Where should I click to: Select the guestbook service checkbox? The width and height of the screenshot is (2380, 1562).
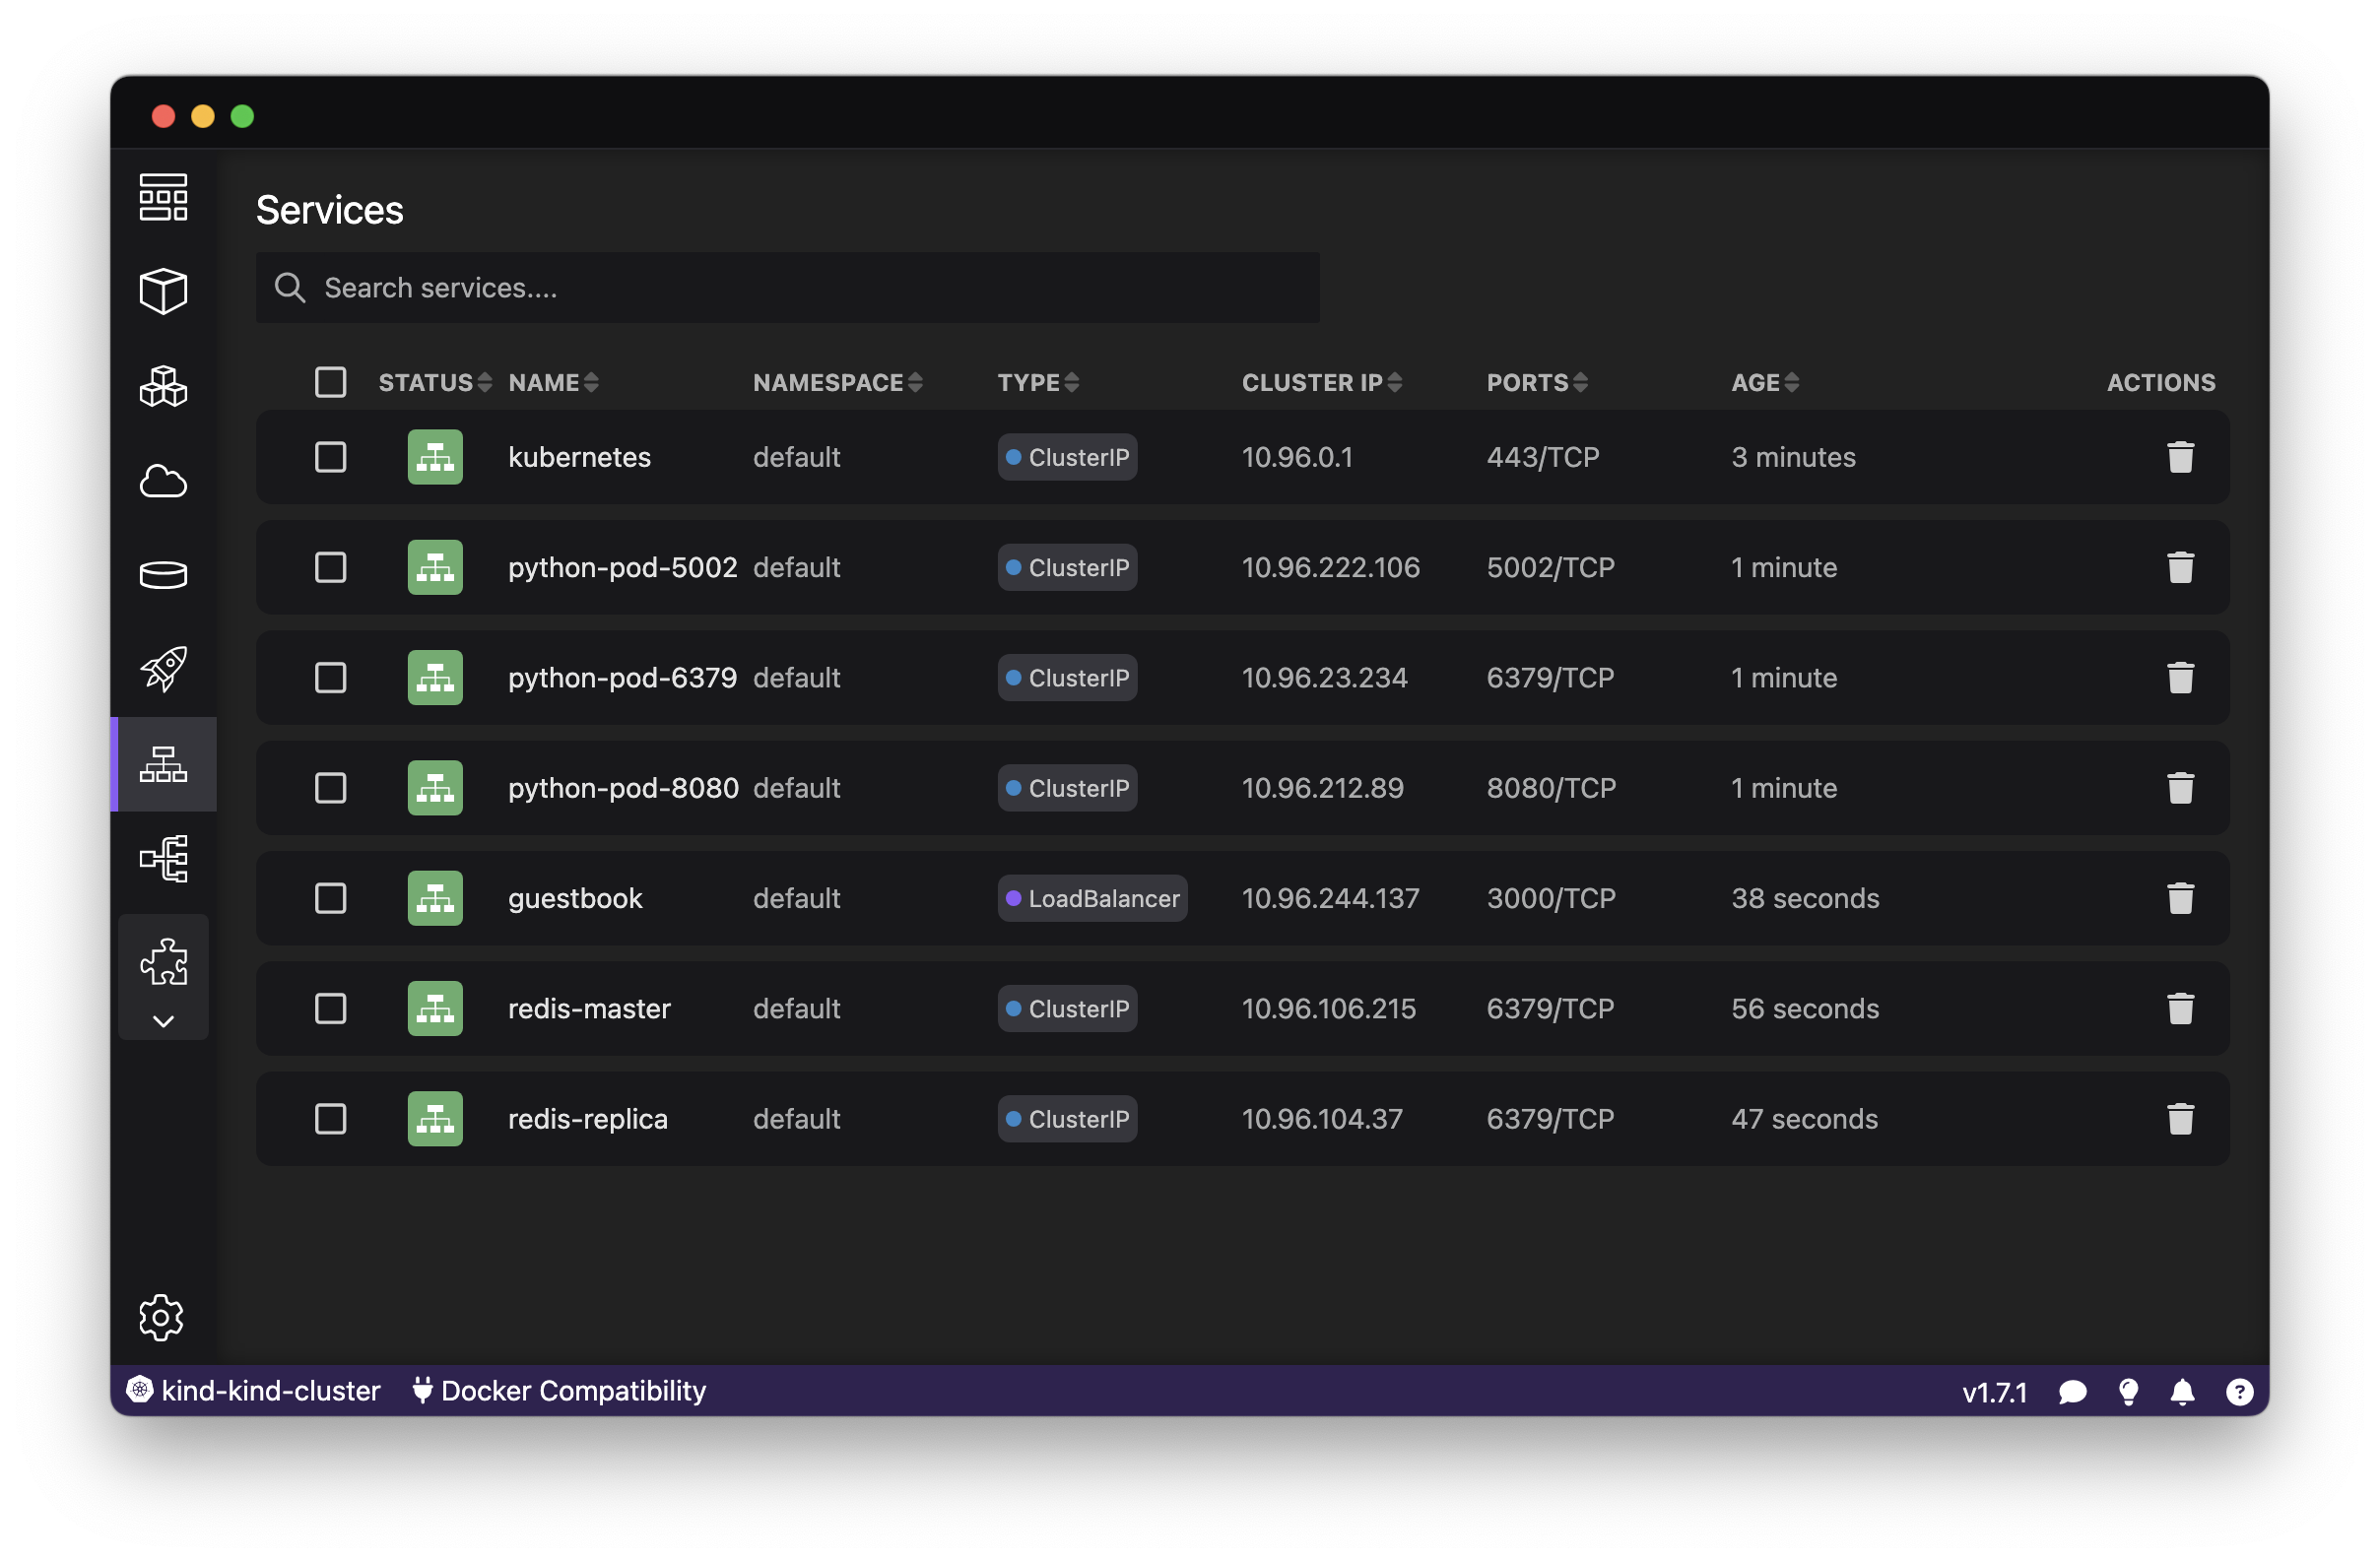click(331, 898)
